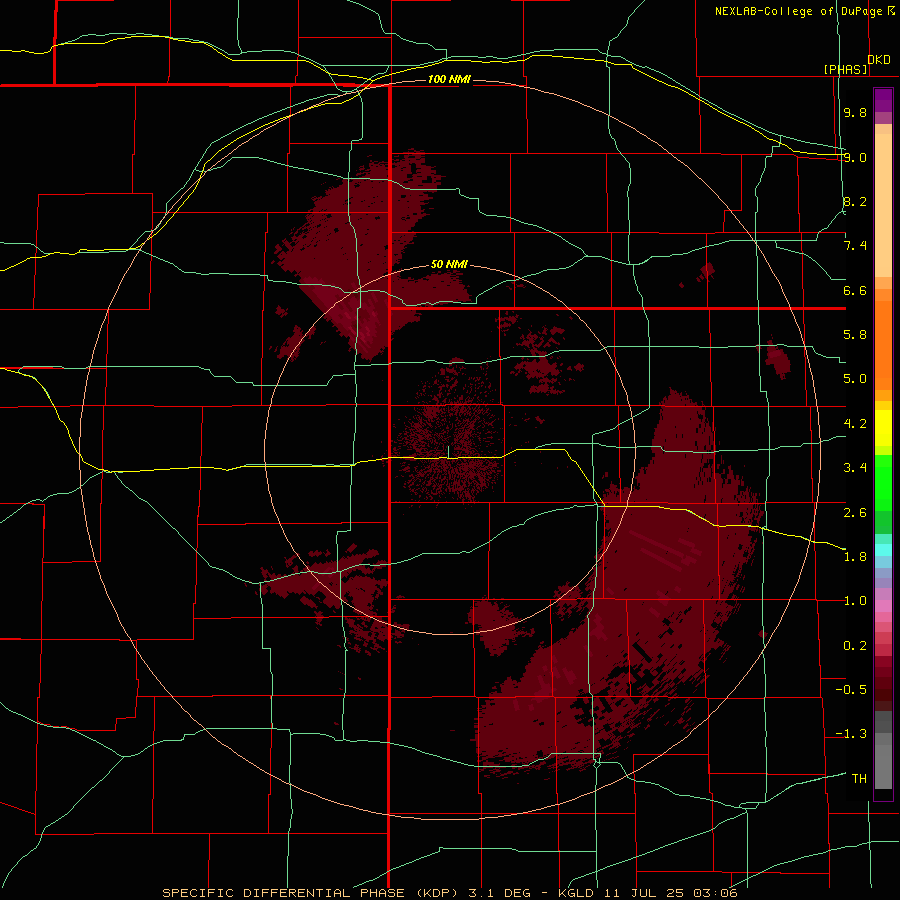Click the 03:06 timestamp in the caption
900x900 pixels.
(x=716, y=893)
